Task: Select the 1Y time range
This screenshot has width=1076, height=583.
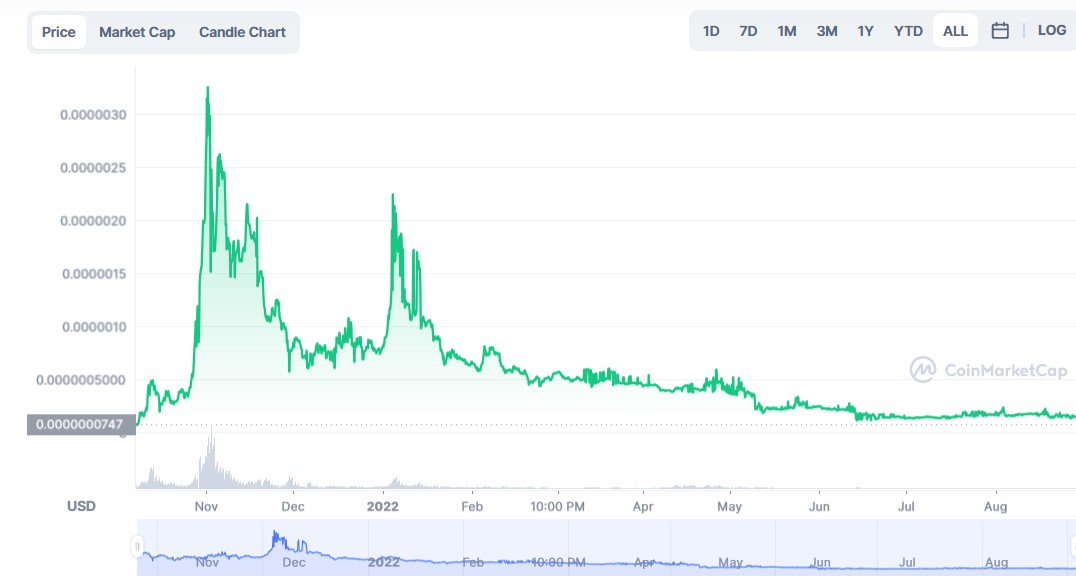Action: (865, 30)
